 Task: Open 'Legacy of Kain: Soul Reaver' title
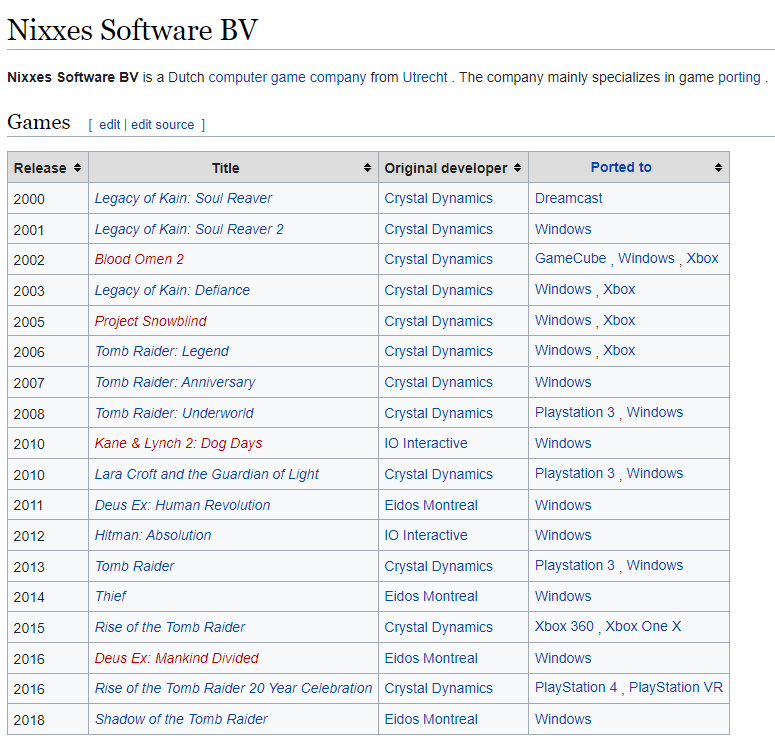point(183,198)
